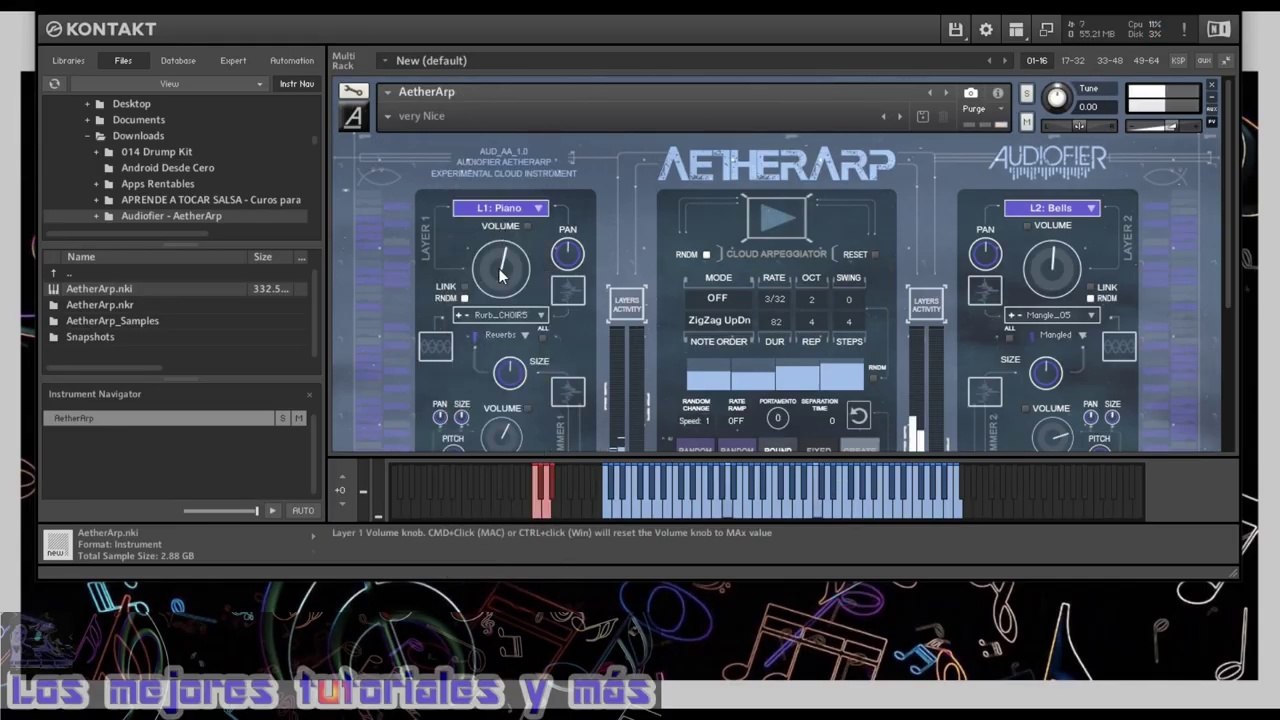Click the Layer 2 main Volume knob
Image resolution: width=1280 pixels, height=720 pixels.
coord(1052,267)
